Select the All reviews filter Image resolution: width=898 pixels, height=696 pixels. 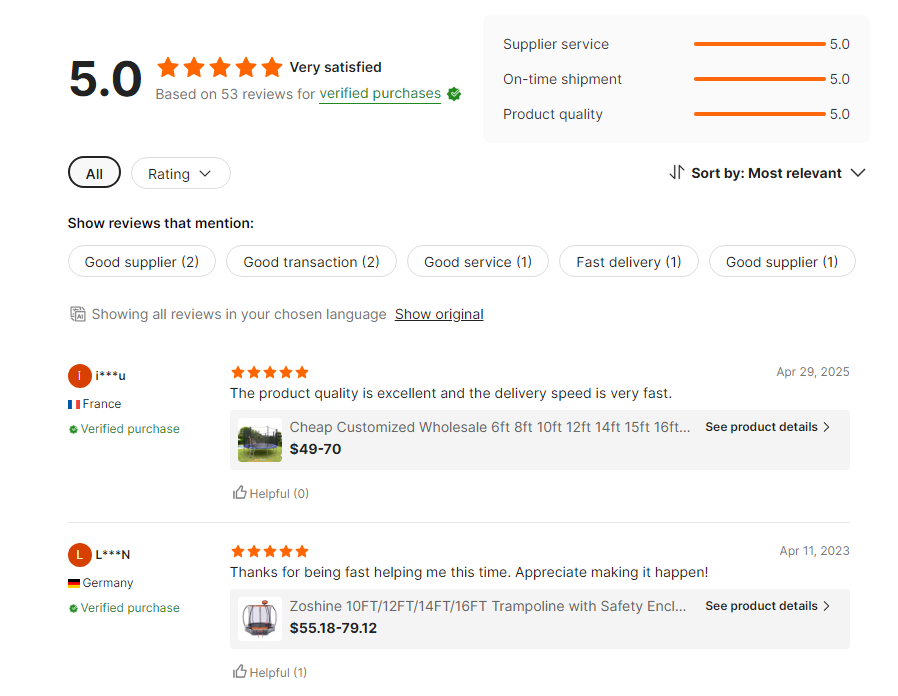(94, 173)
